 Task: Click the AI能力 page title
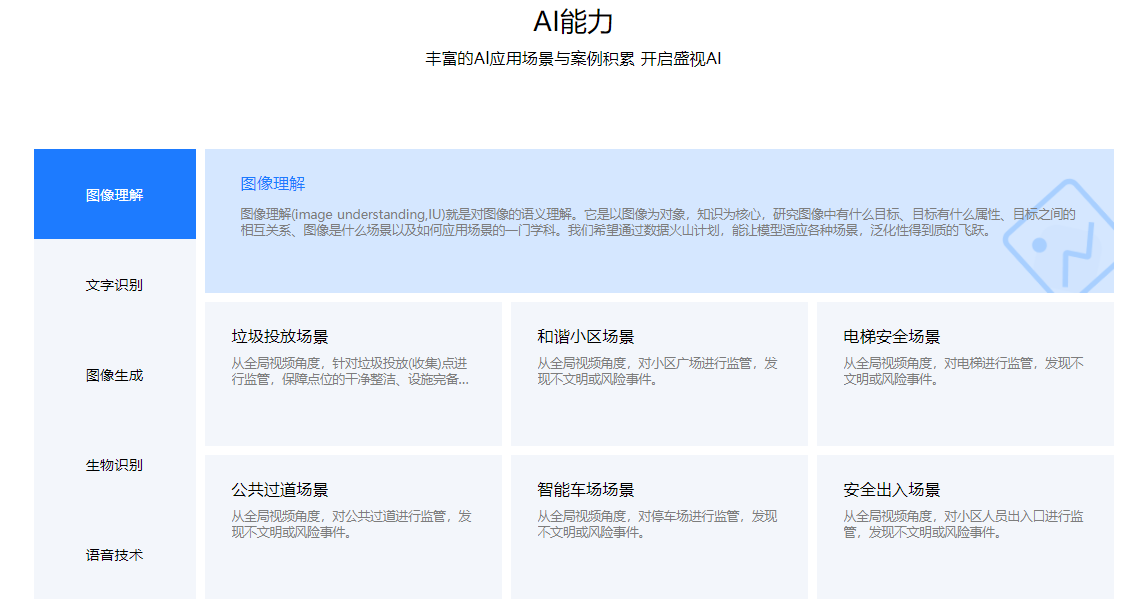click(564, 22)
